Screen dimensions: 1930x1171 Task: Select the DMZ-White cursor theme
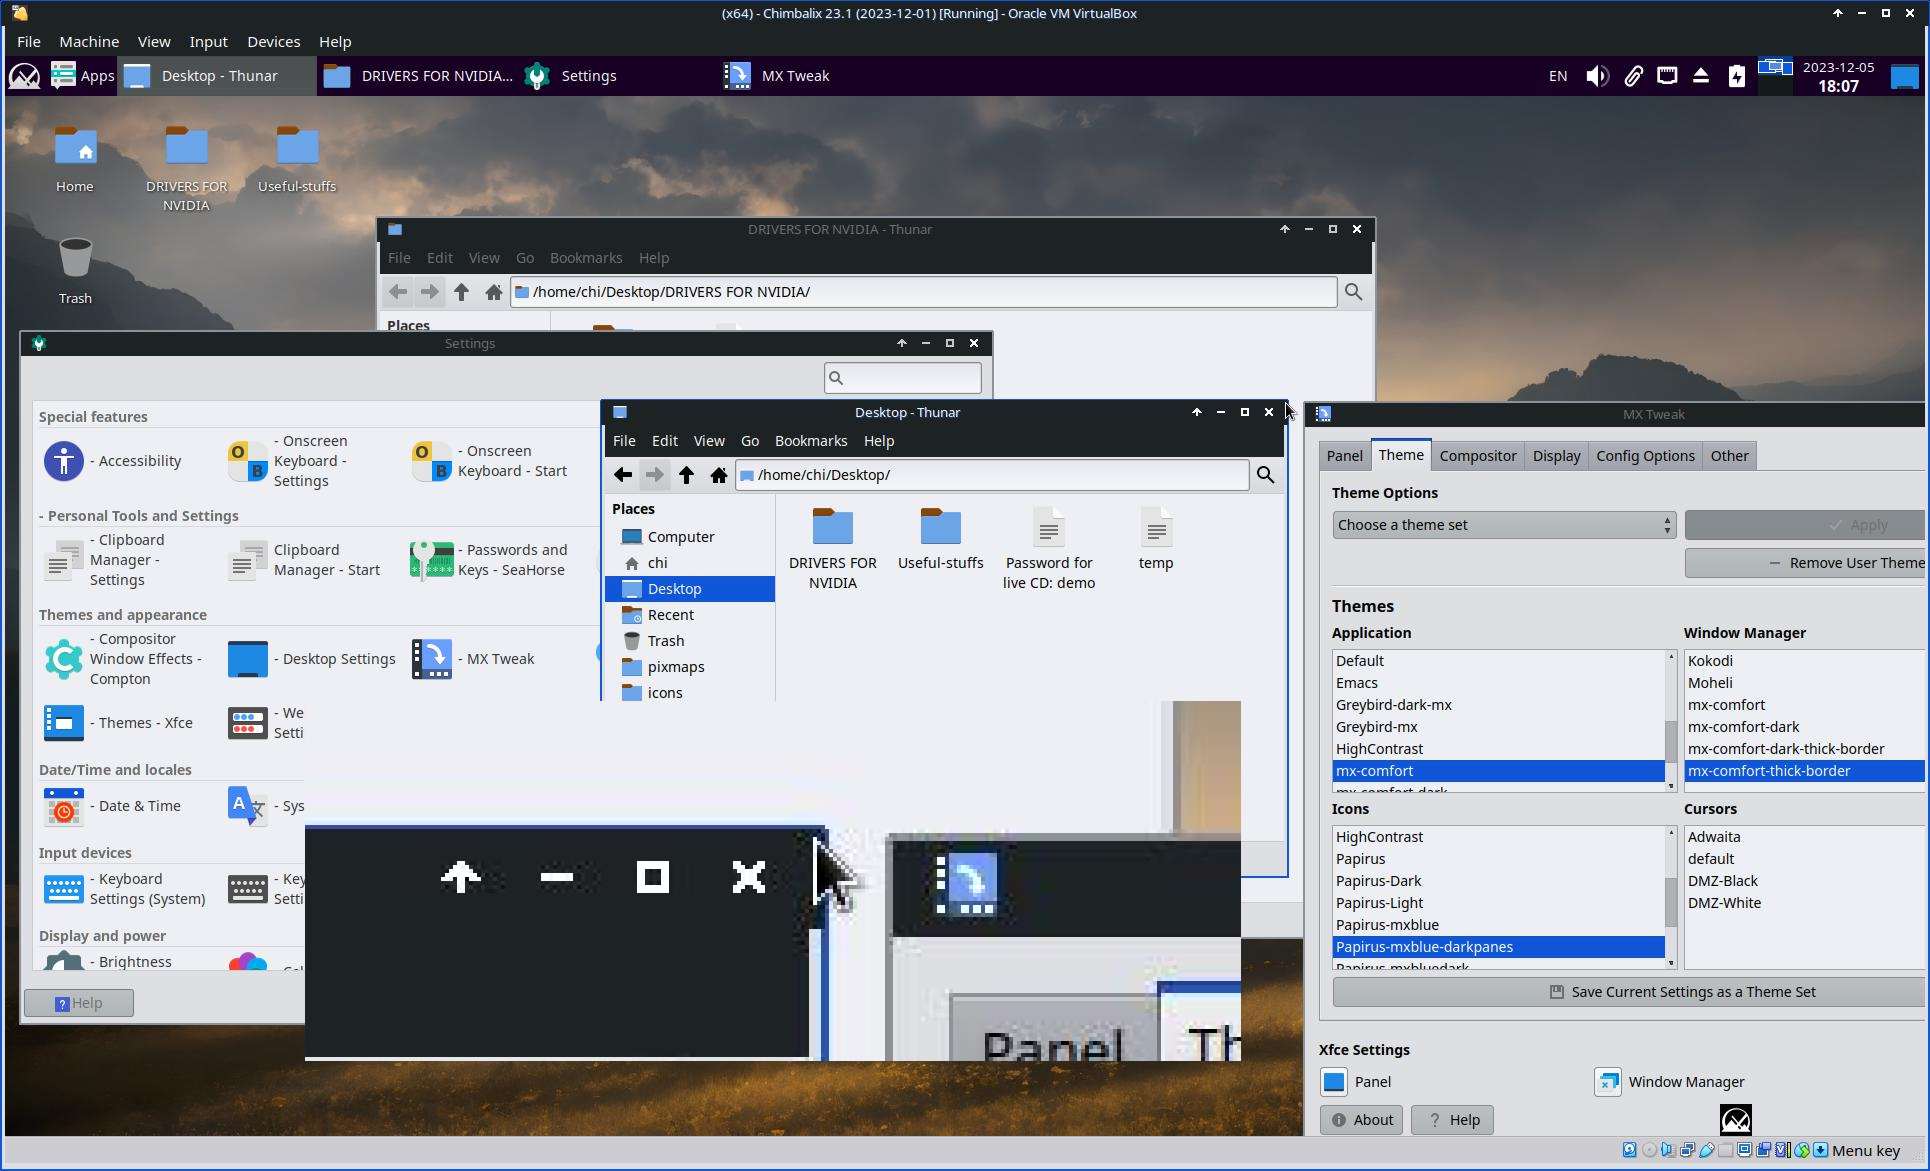point(1724,903)
